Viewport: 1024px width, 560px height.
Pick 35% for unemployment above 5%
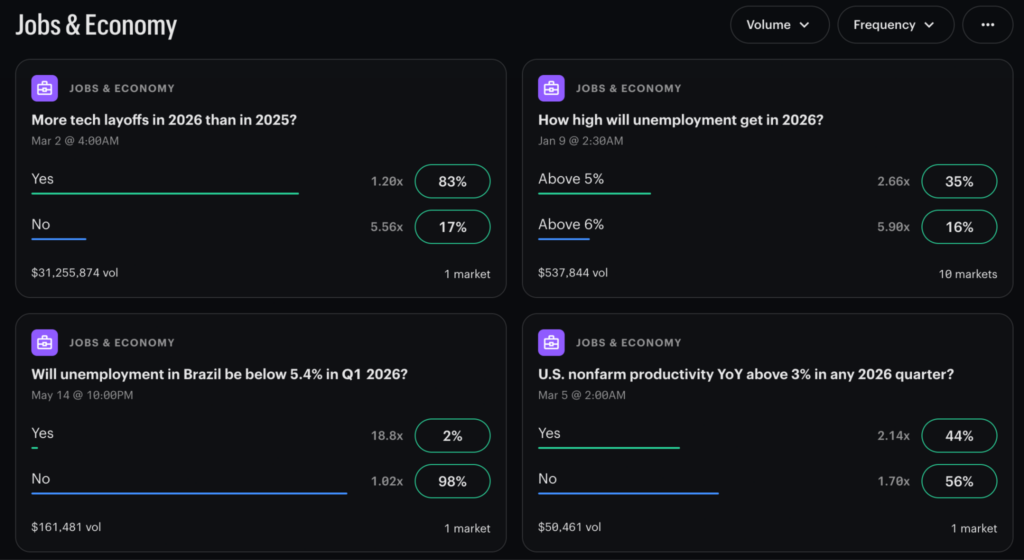point(959,182)
